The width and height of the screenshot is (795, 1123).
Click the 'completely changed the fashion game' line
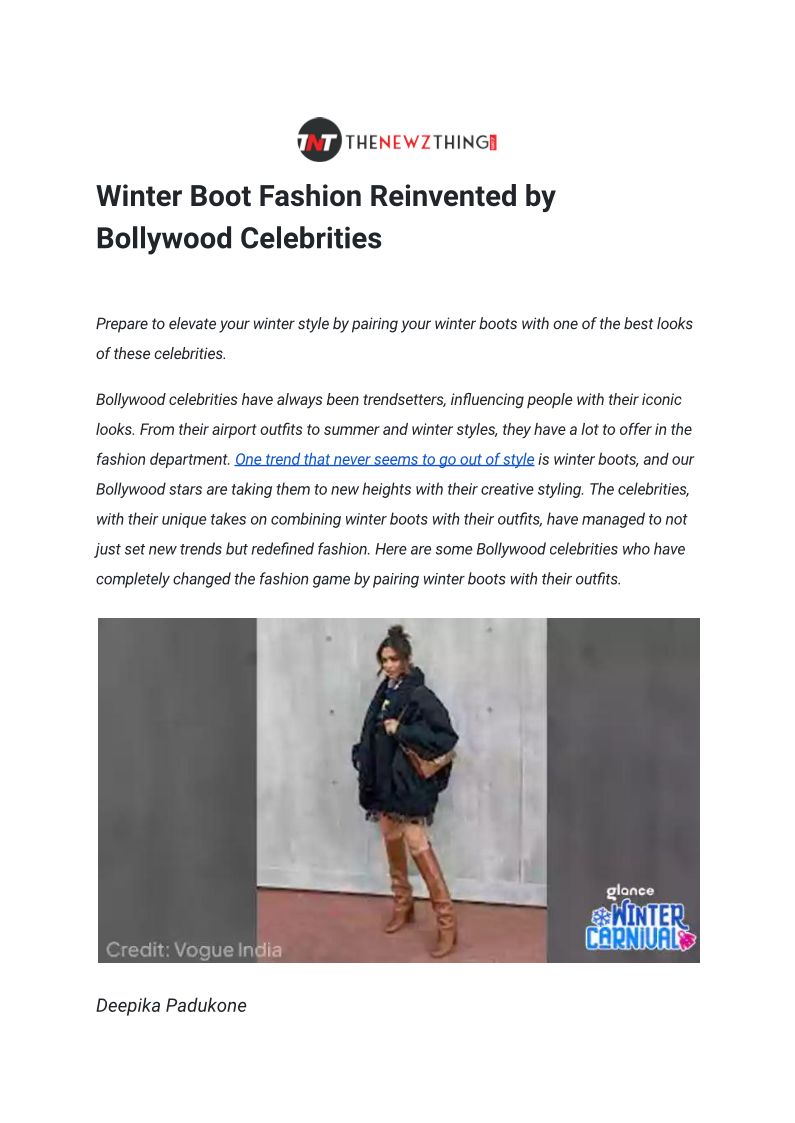358,579
